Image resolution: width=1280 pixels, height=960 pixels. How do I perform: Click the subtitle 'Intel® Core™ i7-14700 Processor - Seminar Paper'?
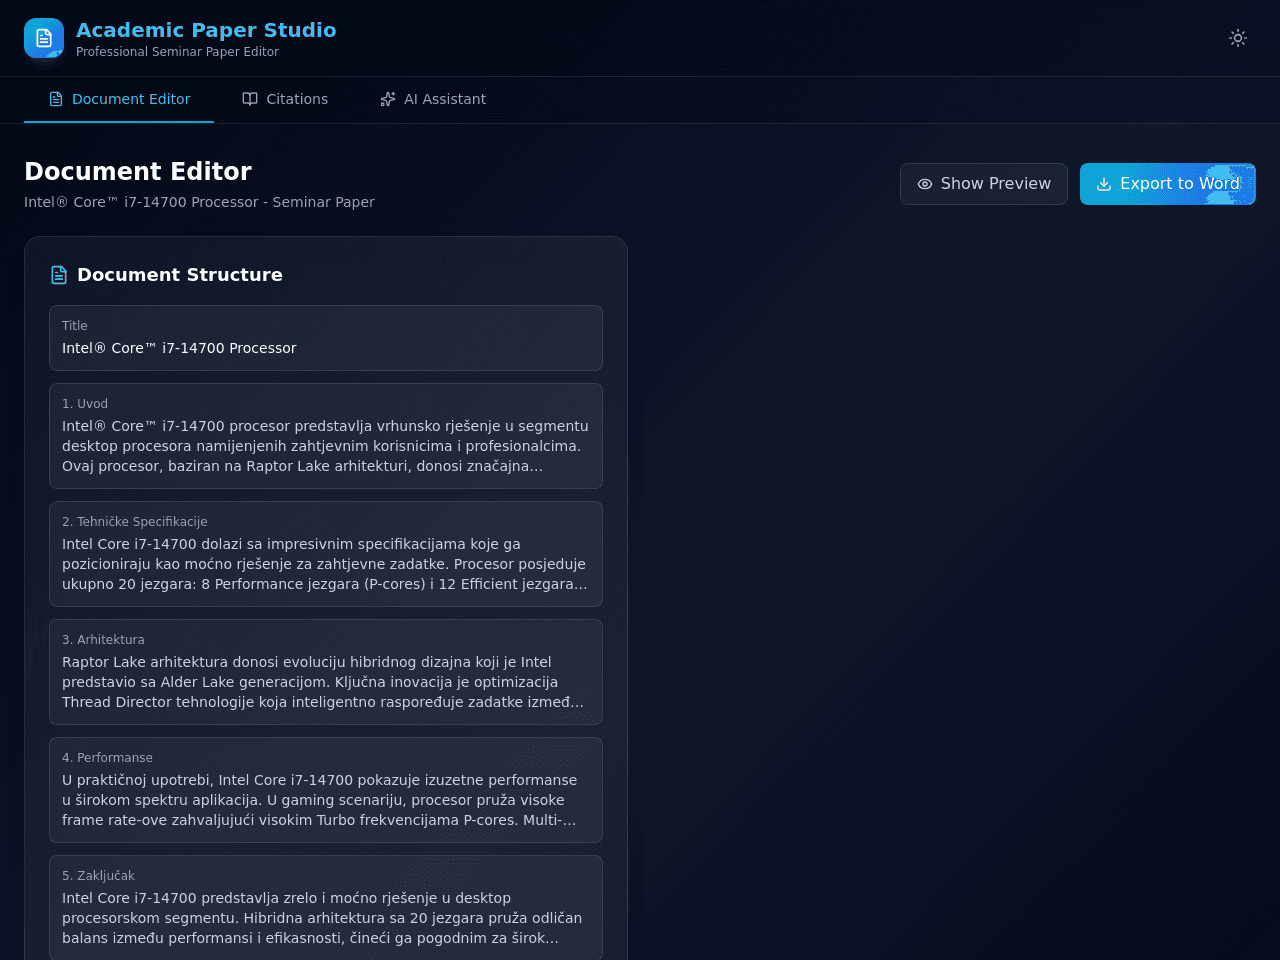pyautogui.click(x=199, y=202)
